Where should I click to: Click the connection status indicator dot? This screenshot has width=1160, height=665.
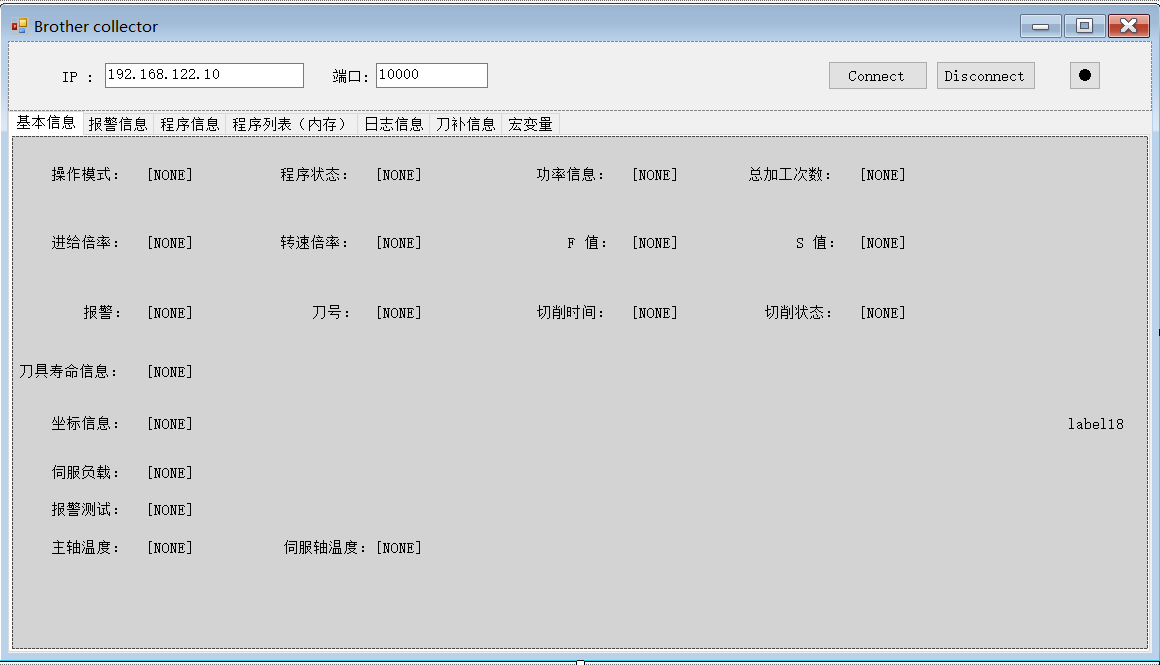click(1084, 75)
